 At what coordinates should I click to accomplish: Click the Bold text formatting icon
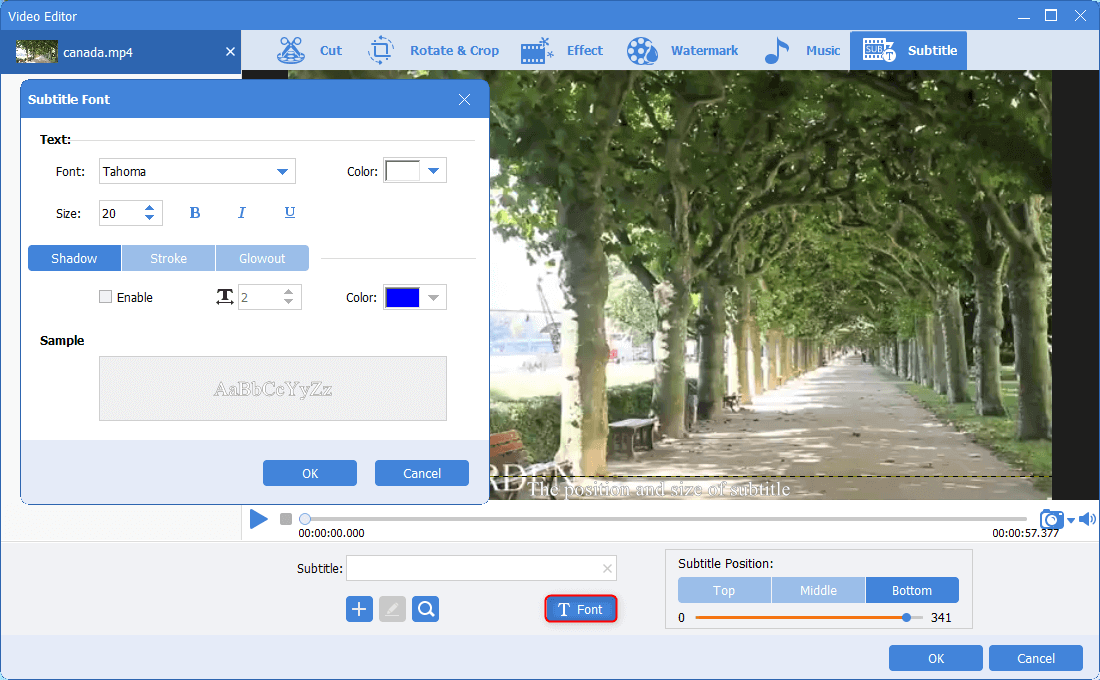195,213
